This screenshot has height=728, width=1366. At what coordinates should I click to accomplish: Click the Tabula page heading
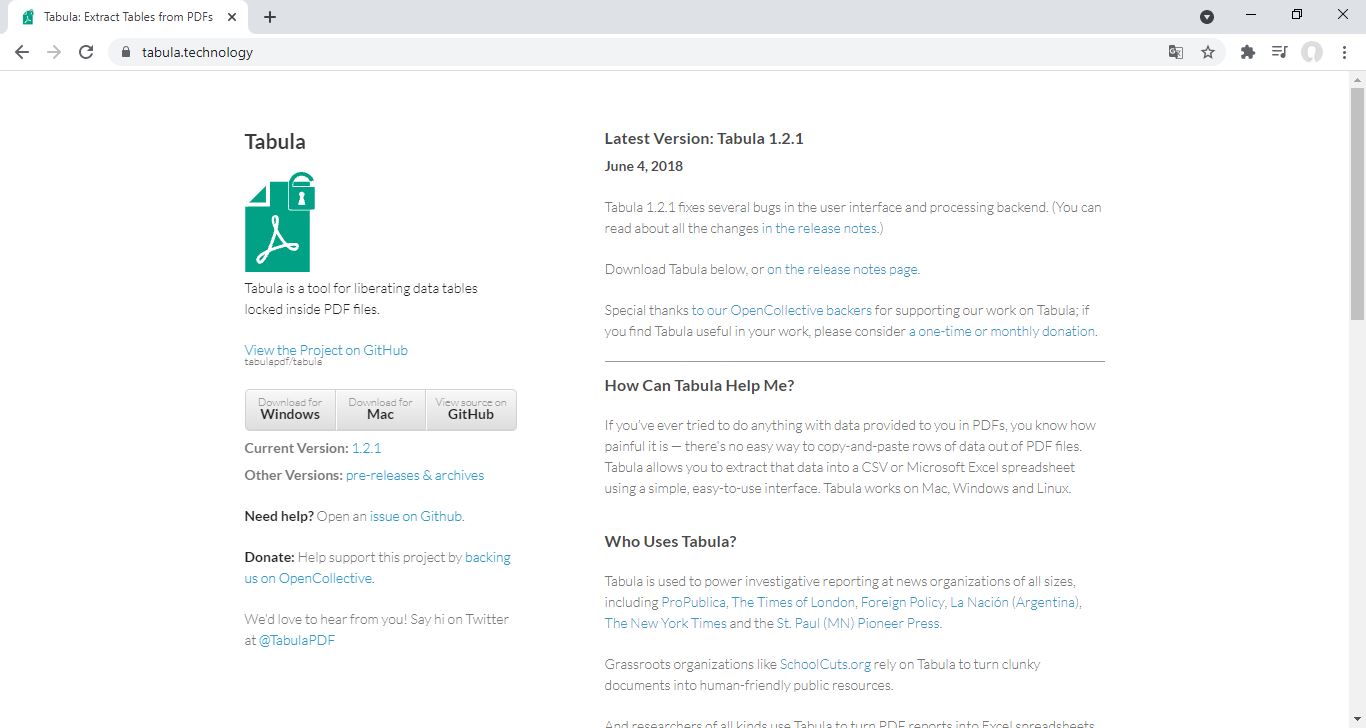275,141
